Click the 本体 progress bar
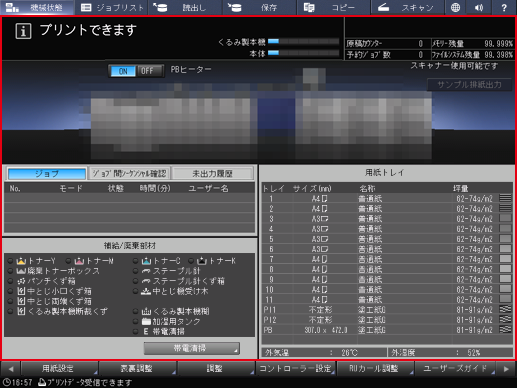The image size is (517, 388). (303, 53)
